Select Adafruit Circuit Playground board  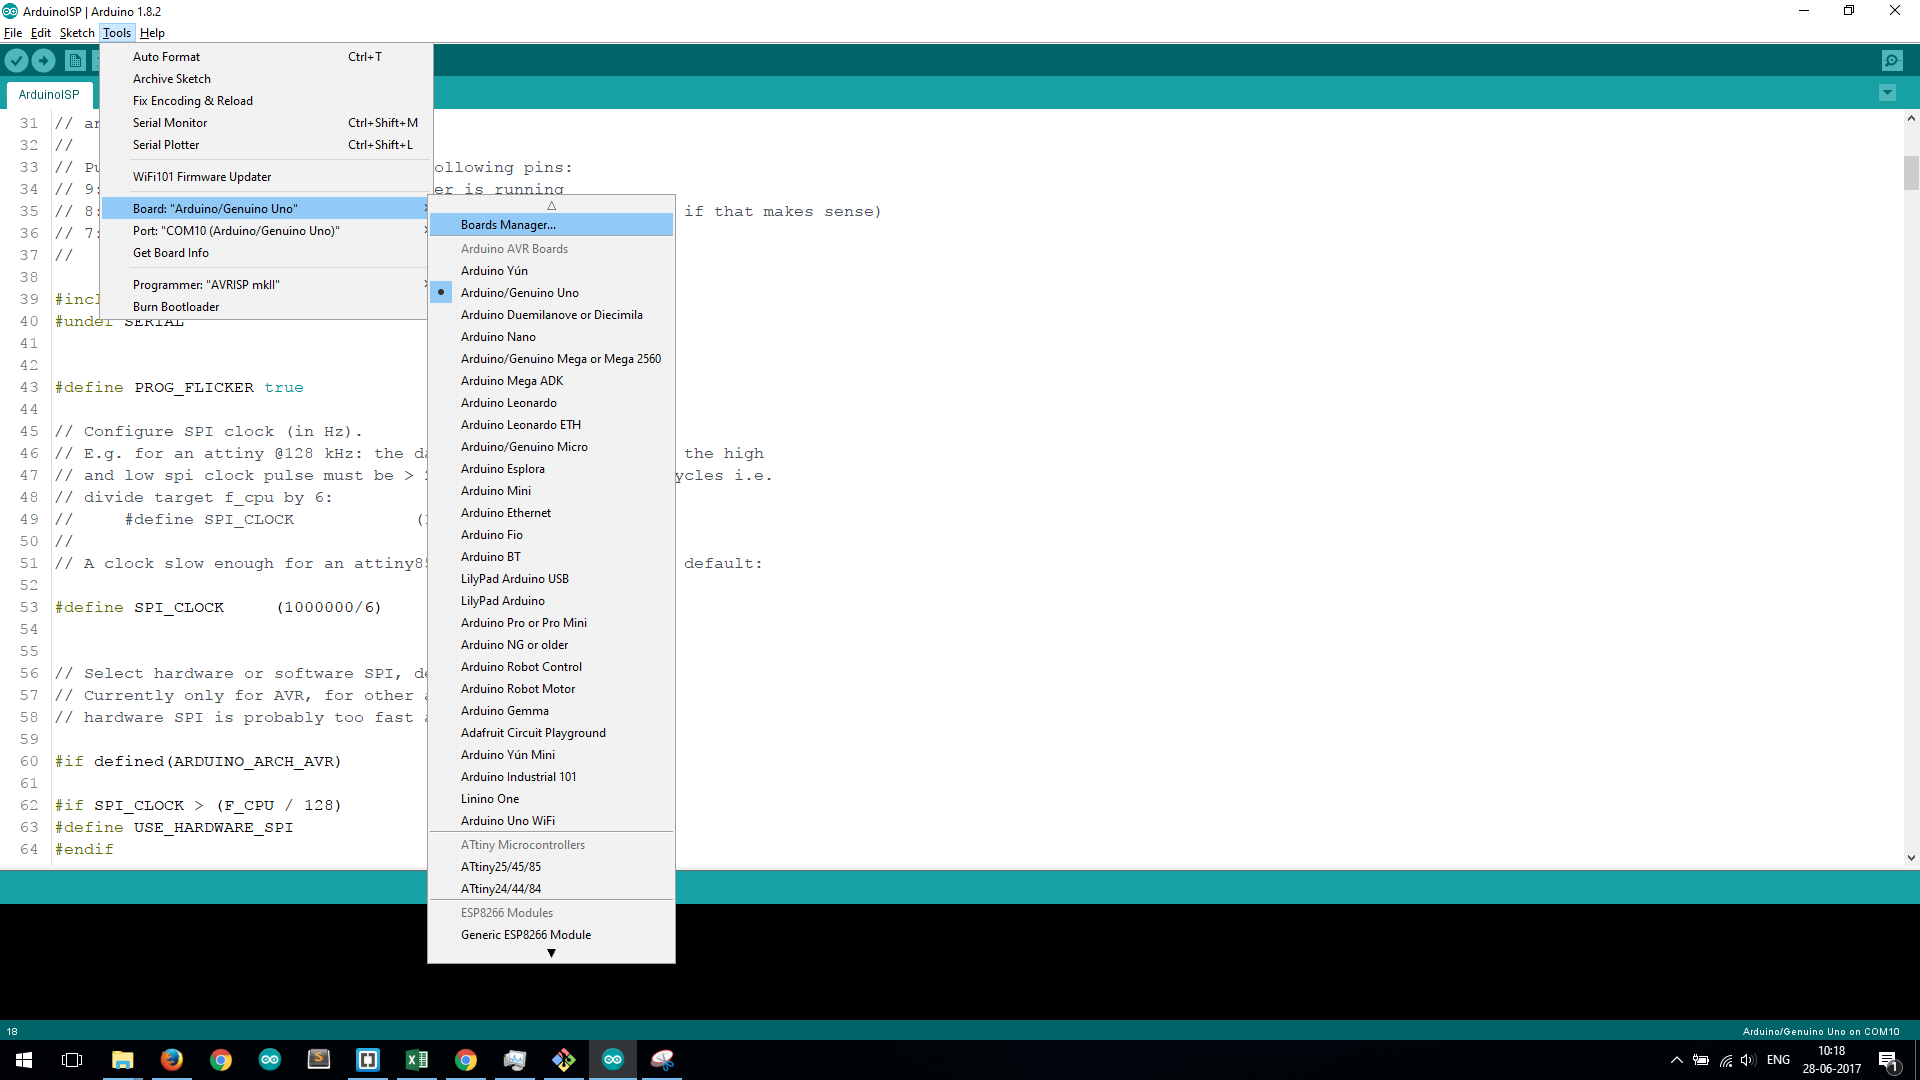(551, 733)
